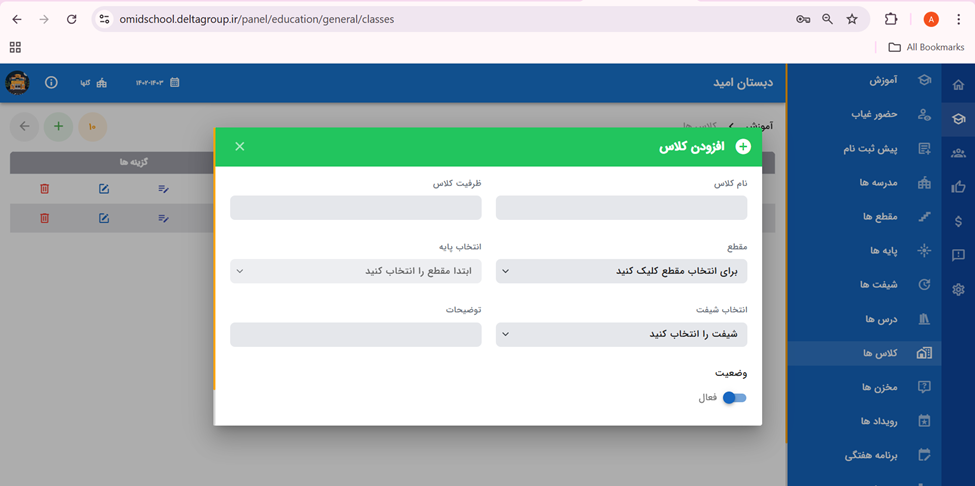The height and width of the screenshot is (486, 975).
Task: Open the Chrome profile avatar A
Action: 931,19
